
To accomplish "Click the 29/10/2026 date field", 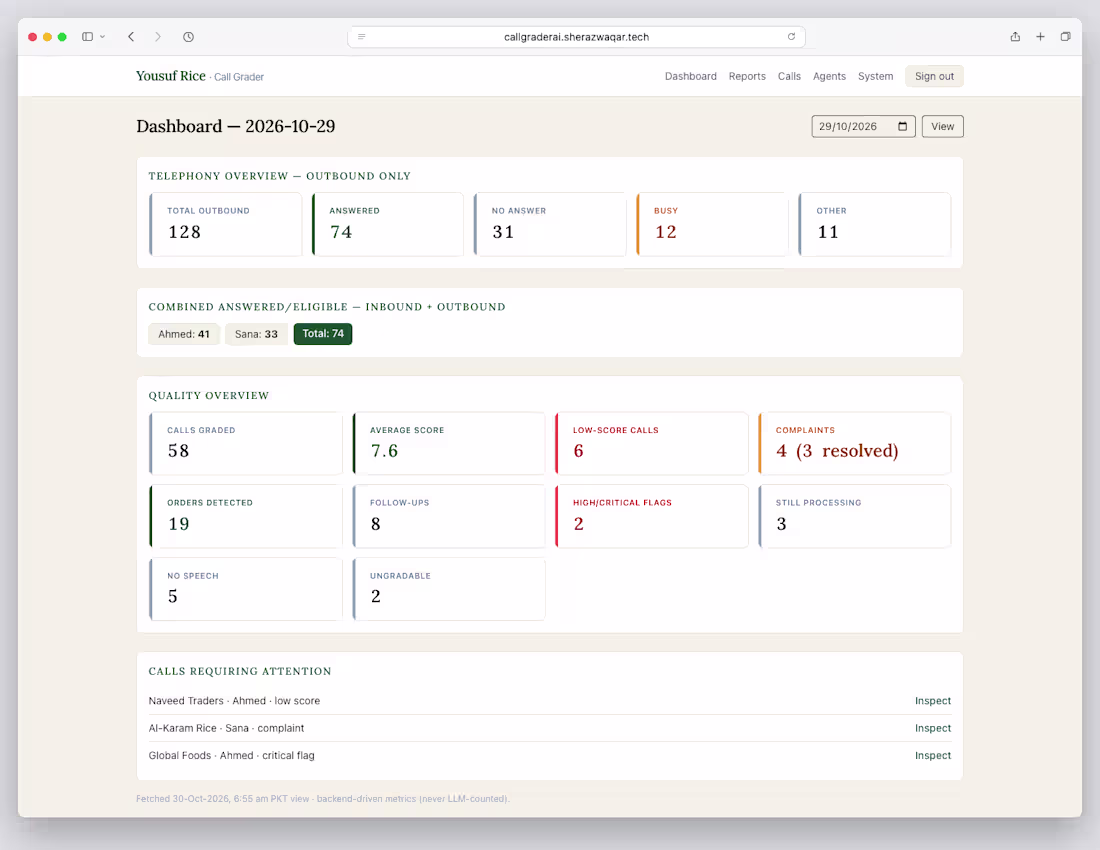I will (x=864, y=126).
